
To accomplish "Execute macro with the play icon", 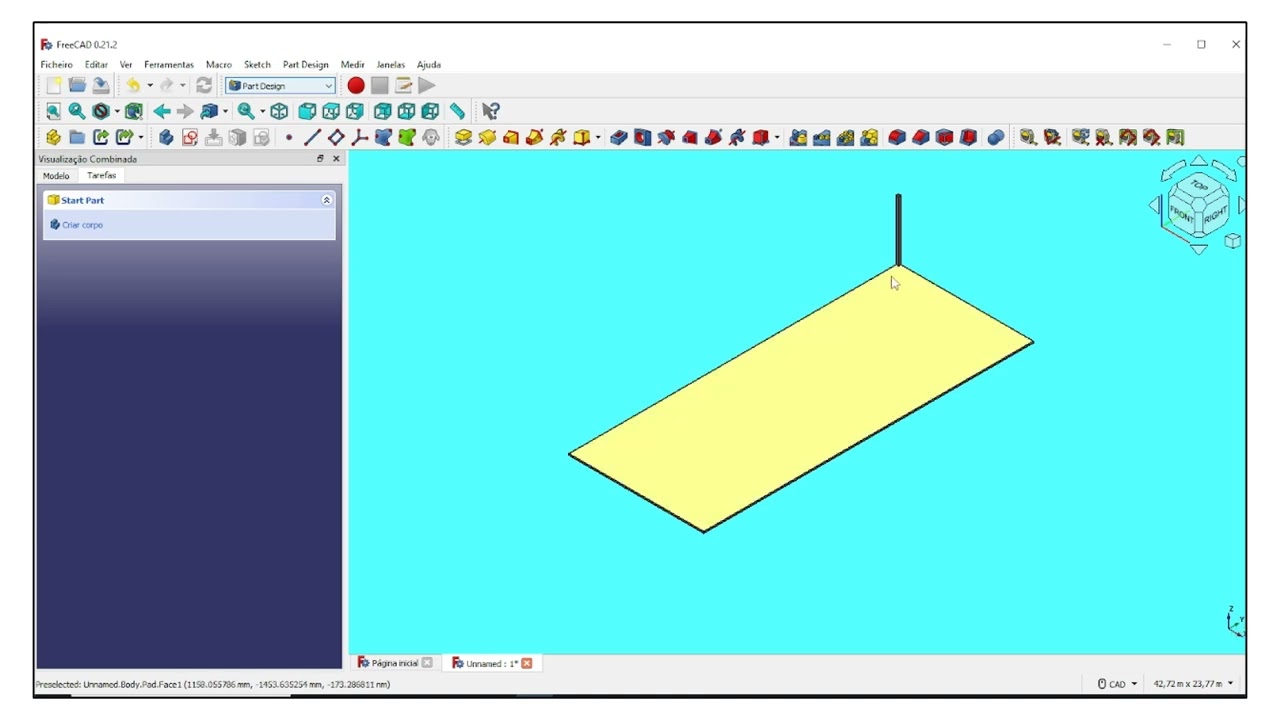I will pos(427,86).
